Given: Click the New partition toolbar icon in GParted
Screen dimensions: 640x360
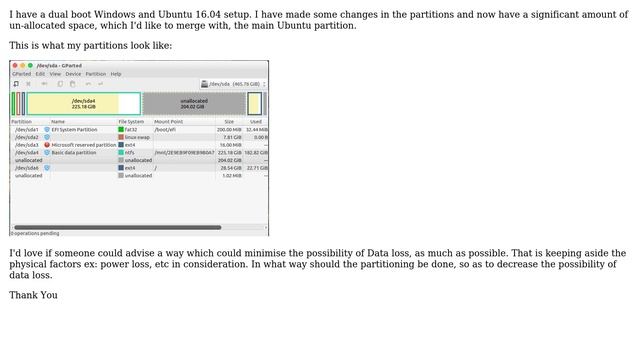Looking at the screenshot, I should pos(16,84).
